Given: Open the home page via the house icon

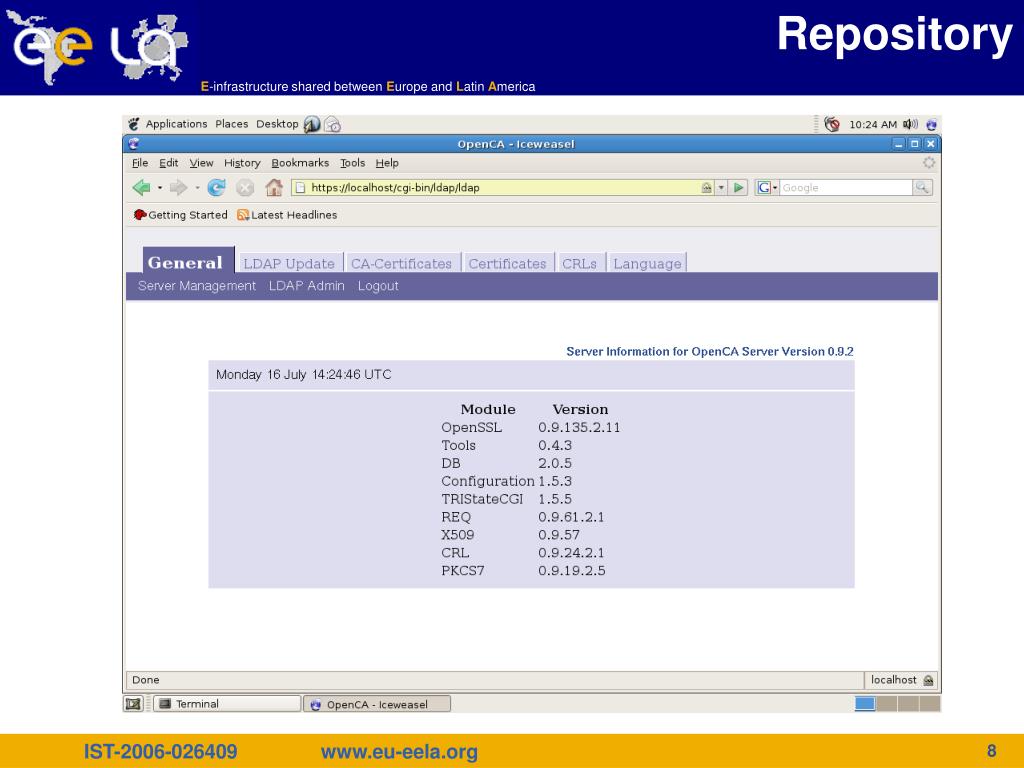Looking at the screenshot, I should (274, 188).
